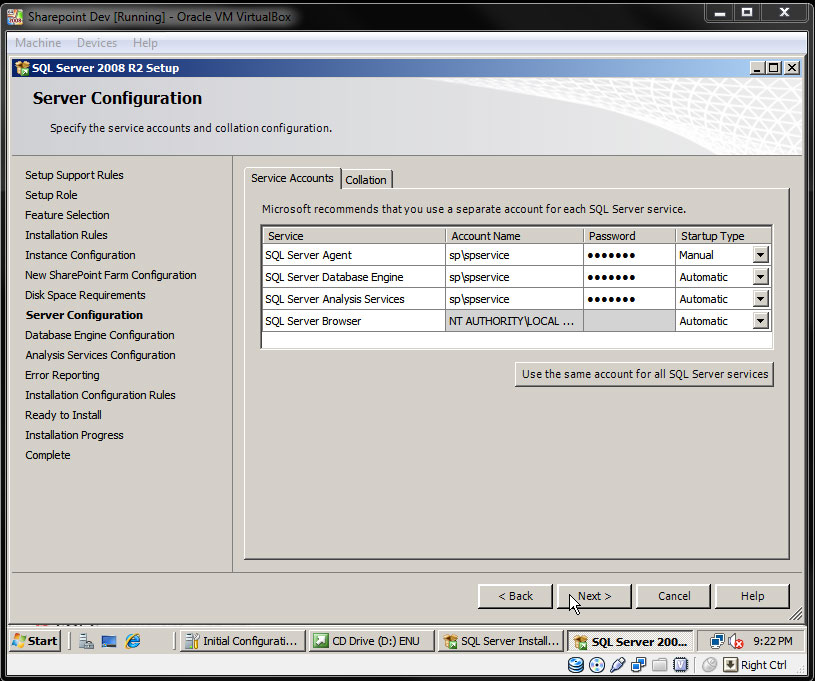Click Database Engine Configuration step
Viewport: 815px width, 681px height.
click(100, 335)
